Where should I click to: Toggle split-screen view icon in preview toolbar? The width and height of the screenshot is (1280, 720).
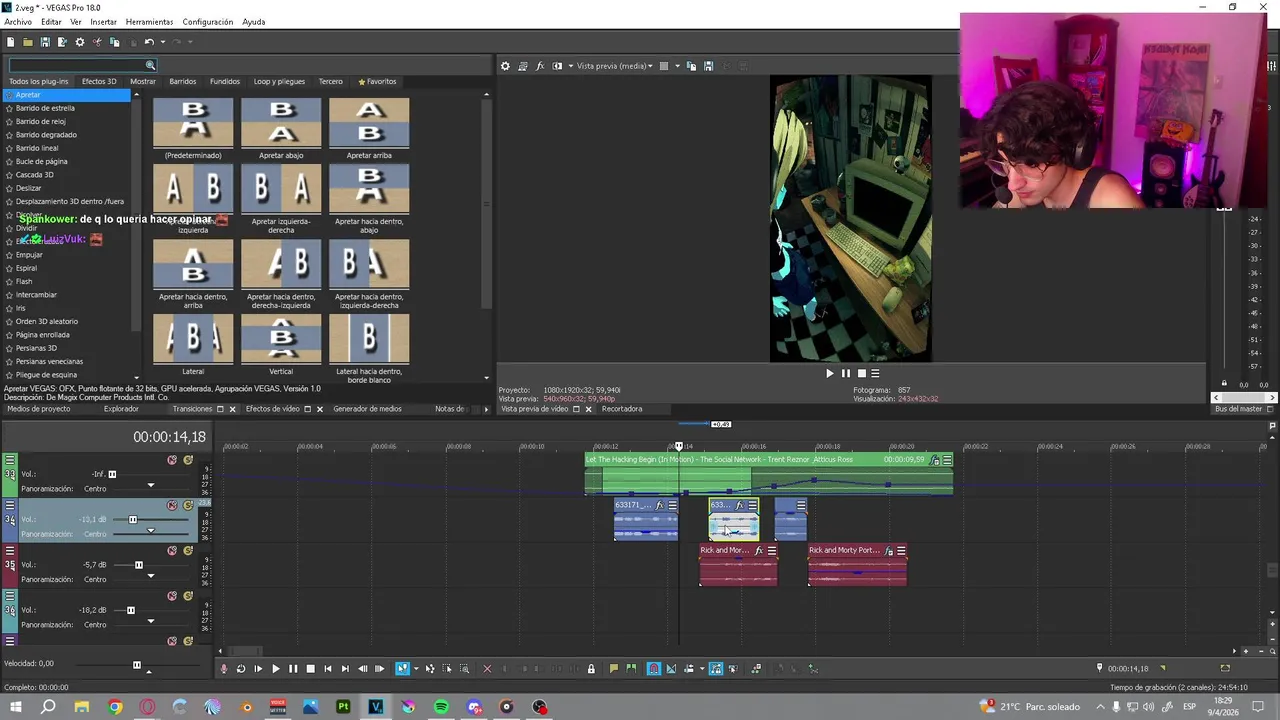[x=557, y=66]
